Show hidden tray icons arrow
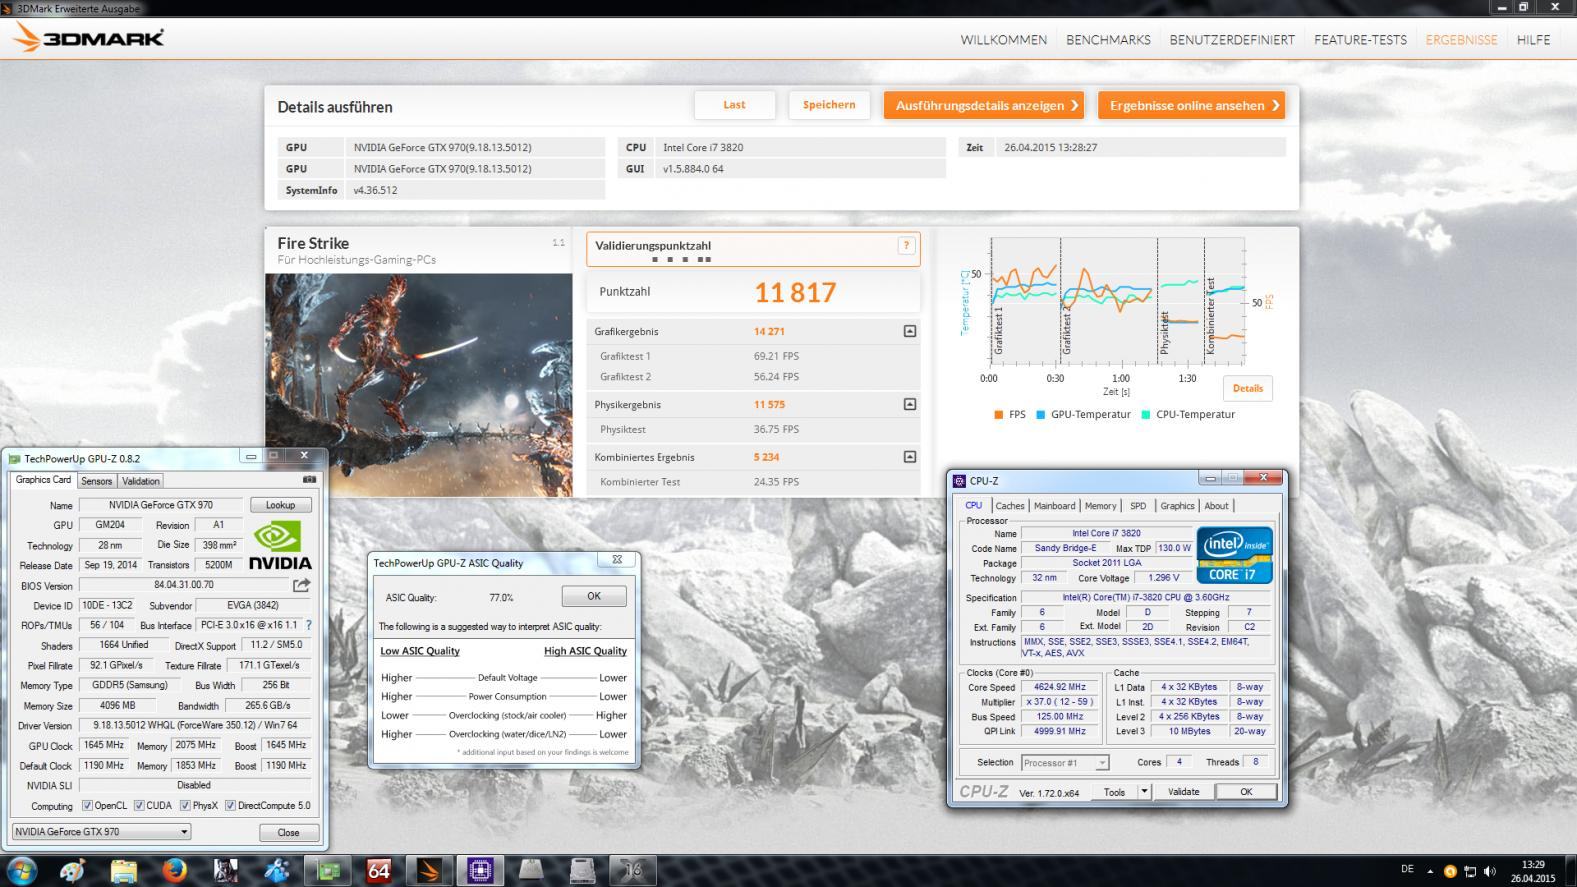The width and height of the screenshot is (1577, 887). click(1430, 871)
